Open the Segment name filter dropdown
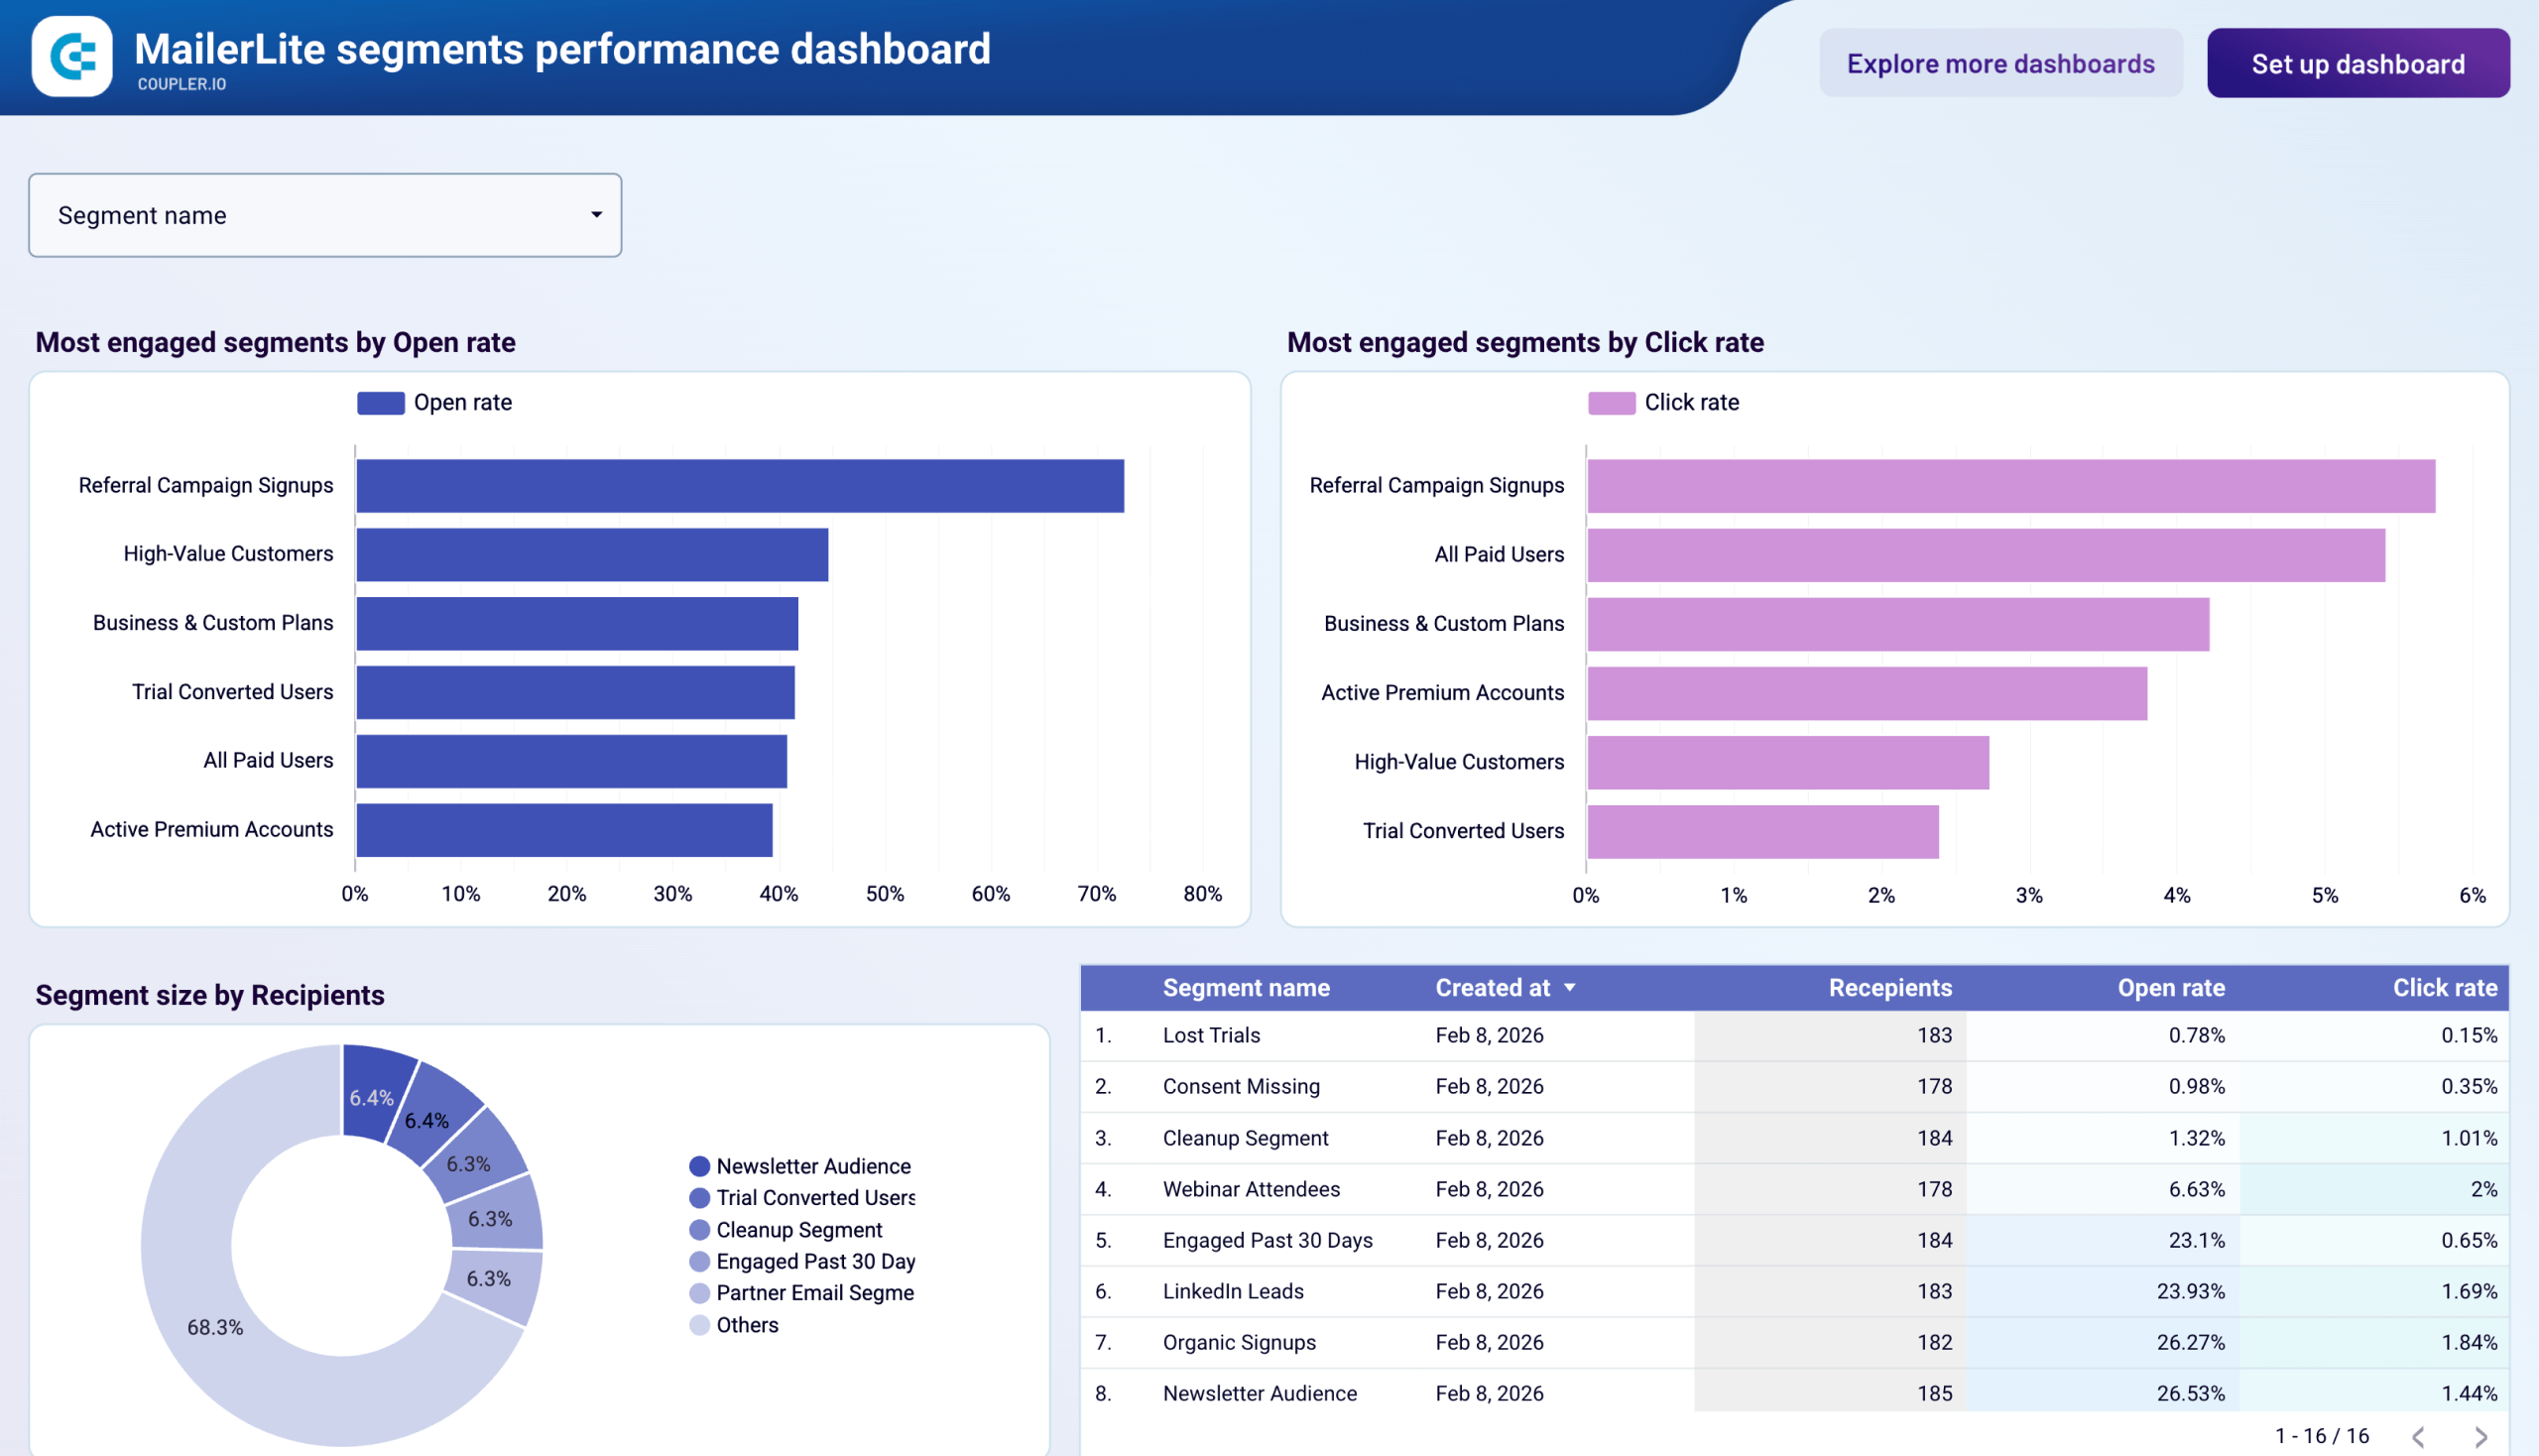 tap(325, 215)
